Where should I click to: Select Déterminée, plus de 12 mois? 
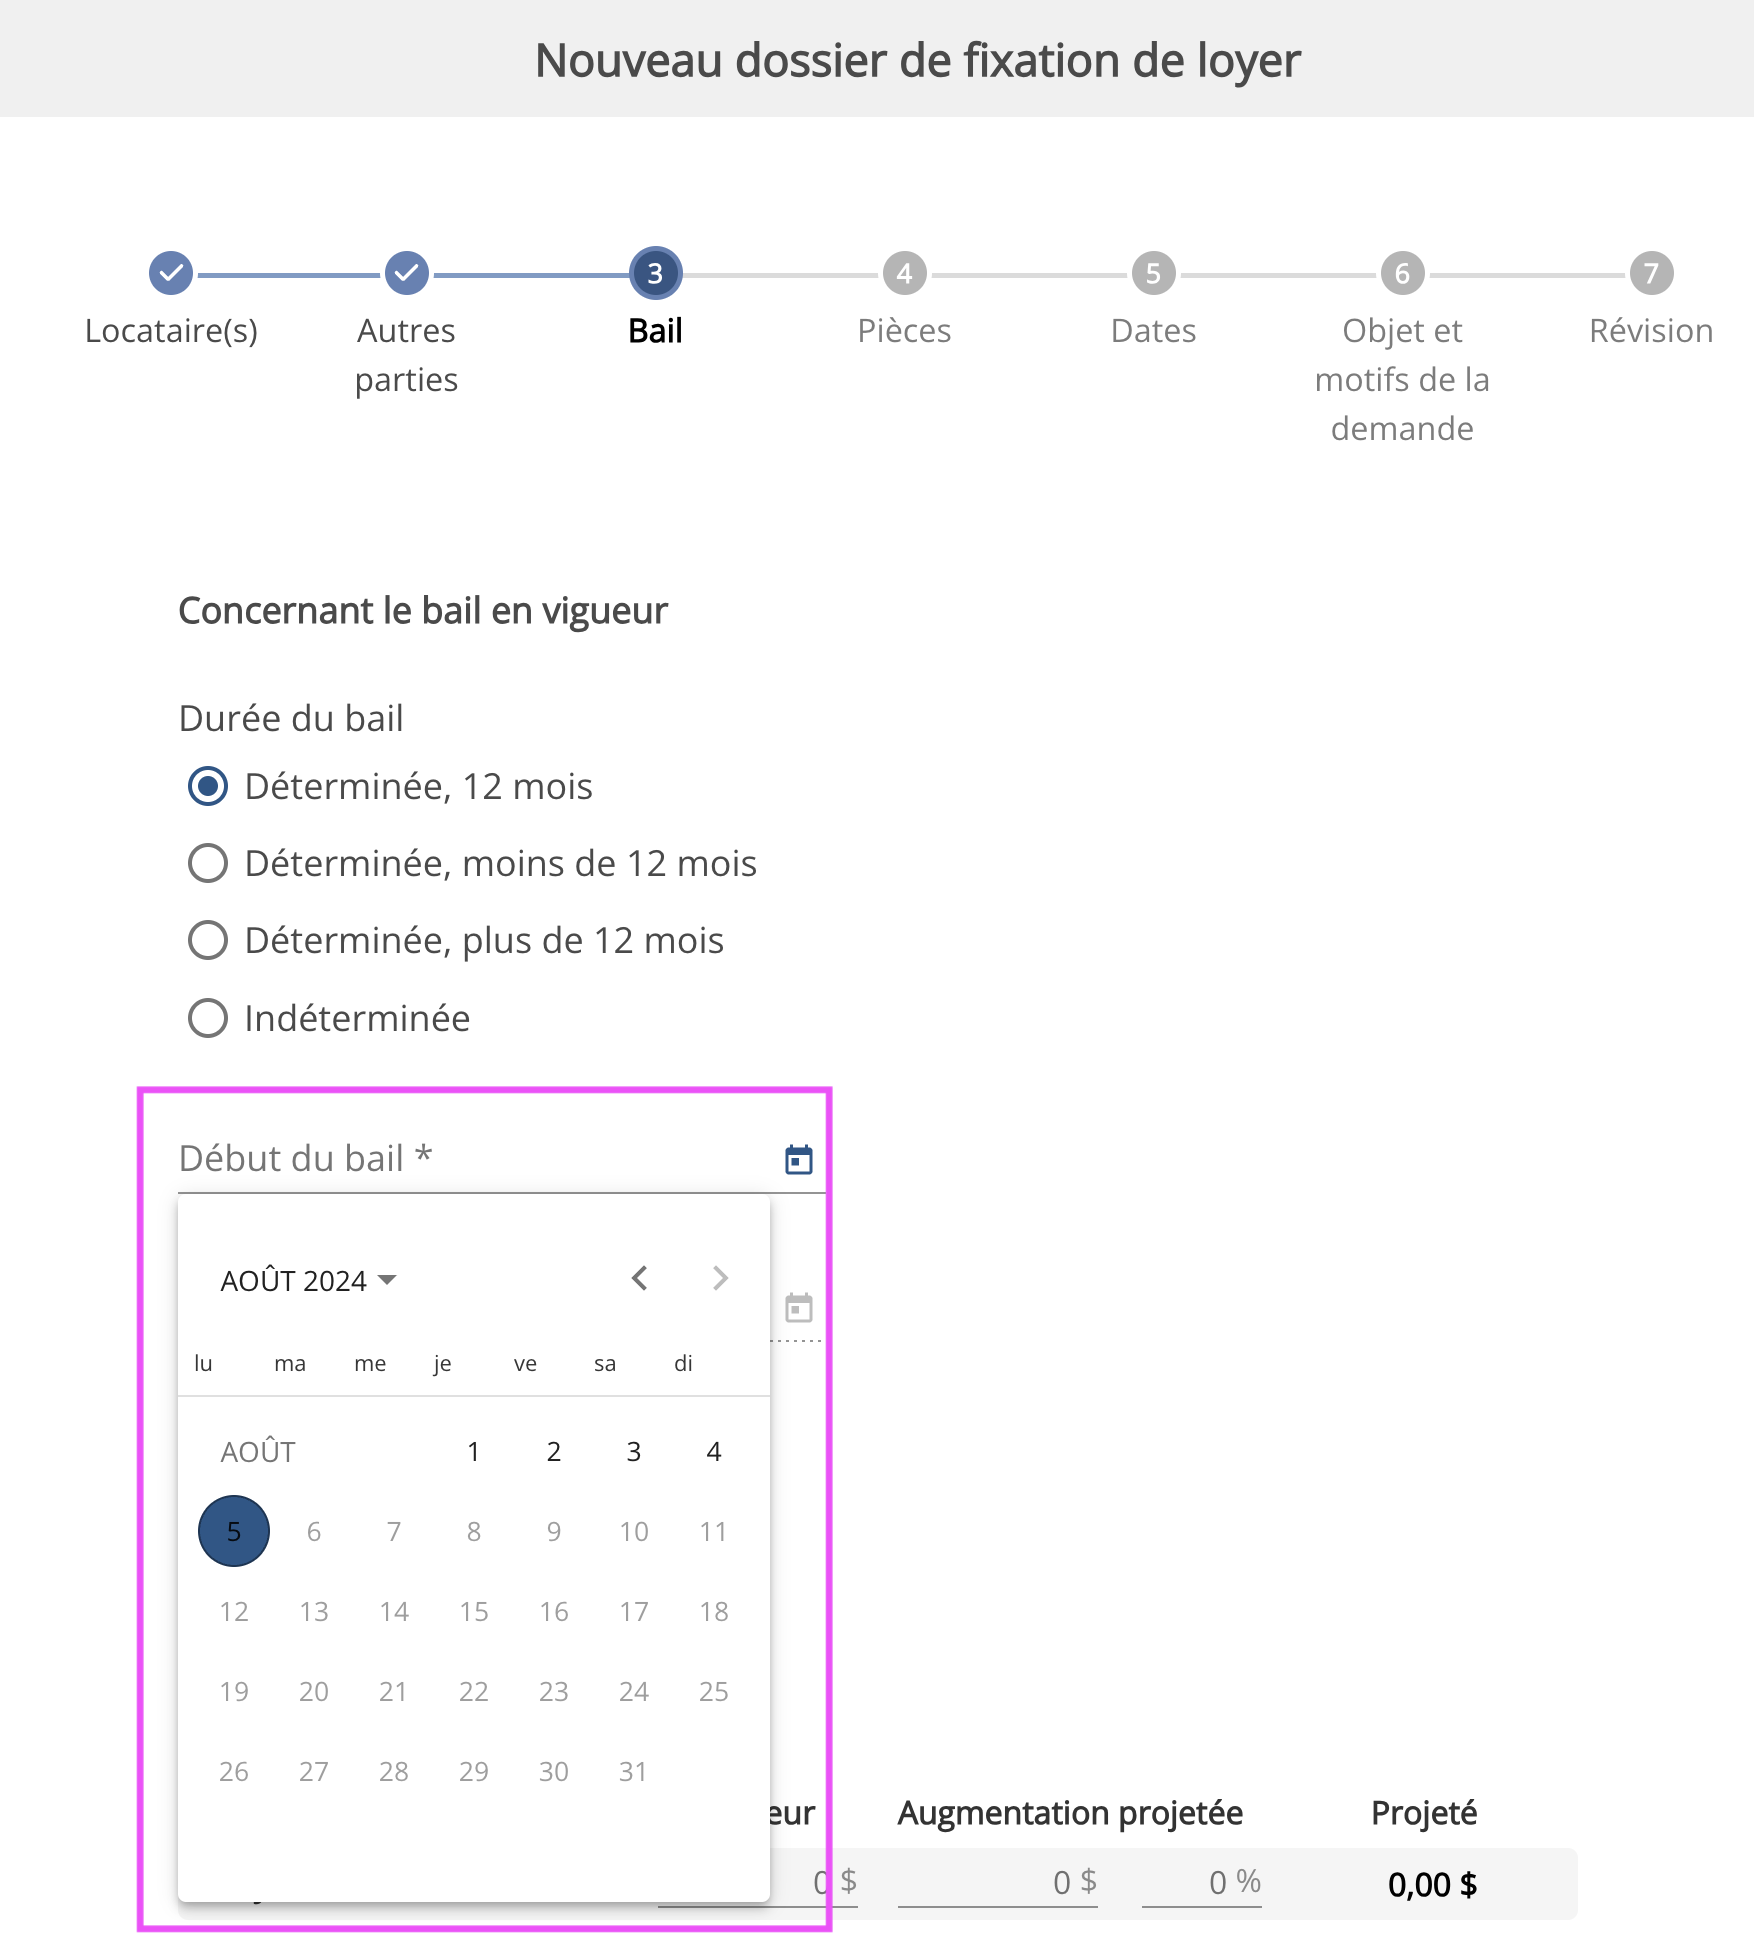pyautogui.click(x=208, y=940)
